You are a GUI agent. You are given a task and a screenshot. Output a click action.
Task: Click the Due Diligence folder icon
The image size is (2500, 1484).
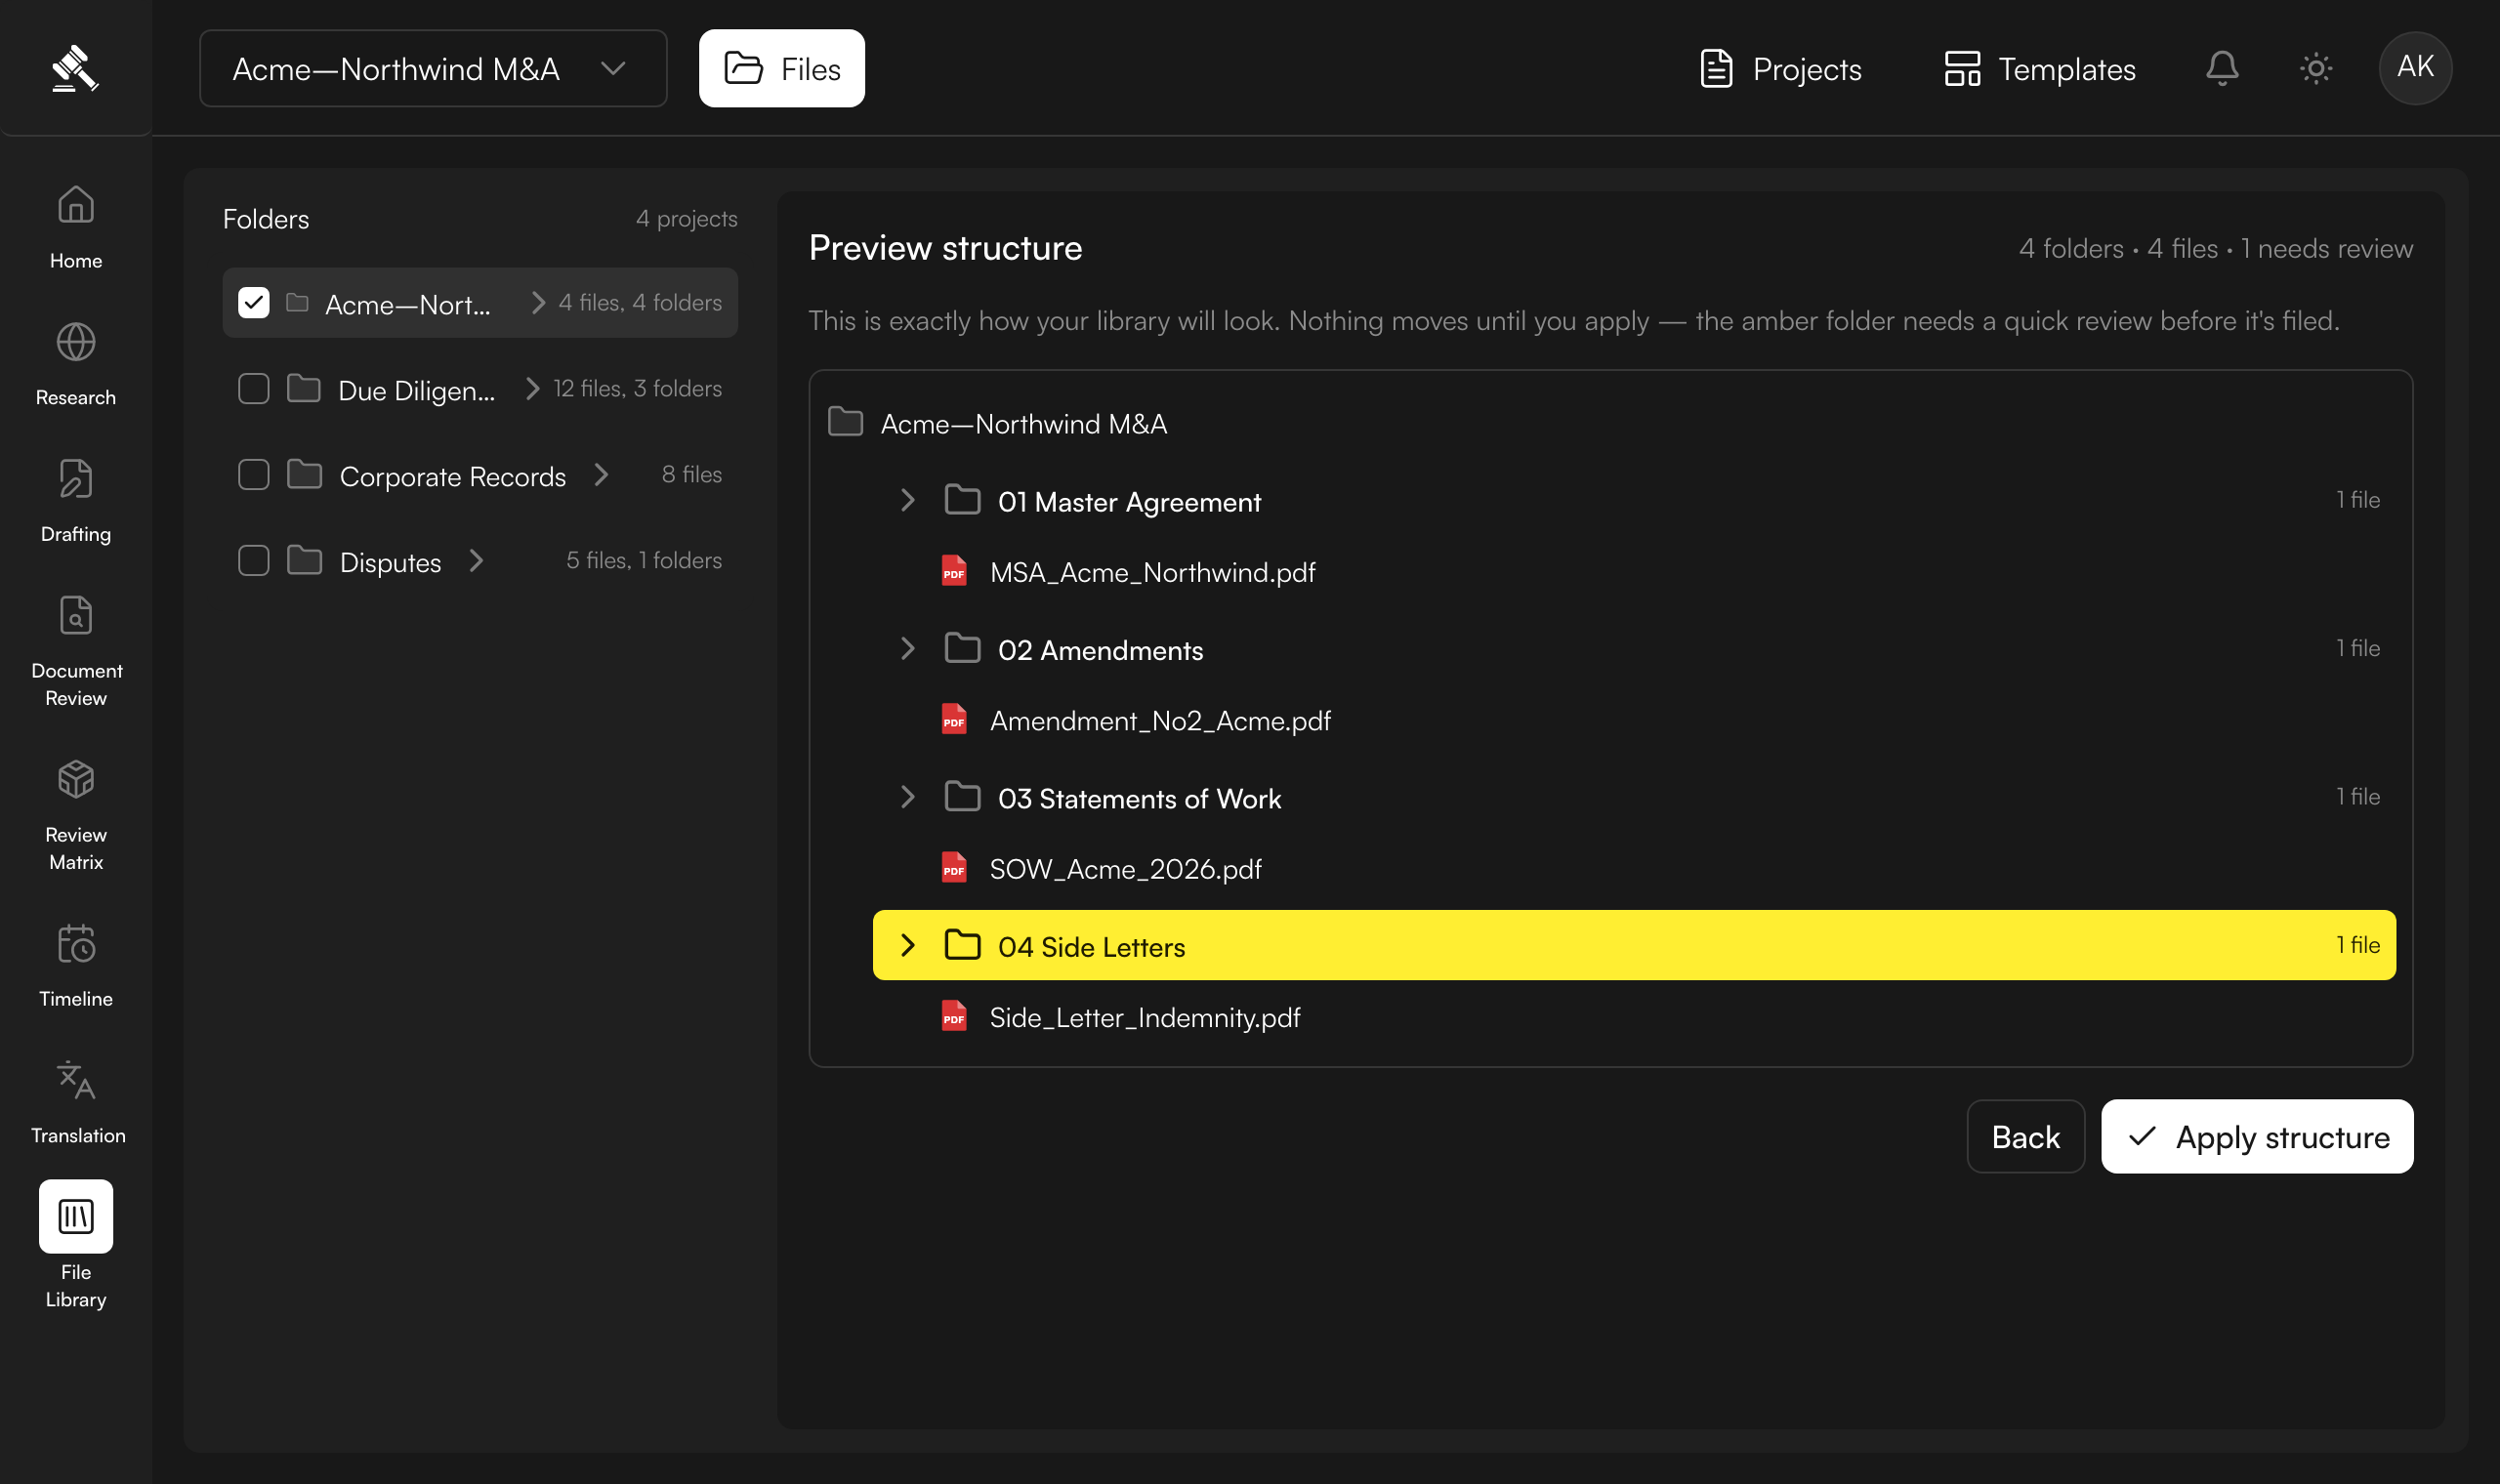304,388
